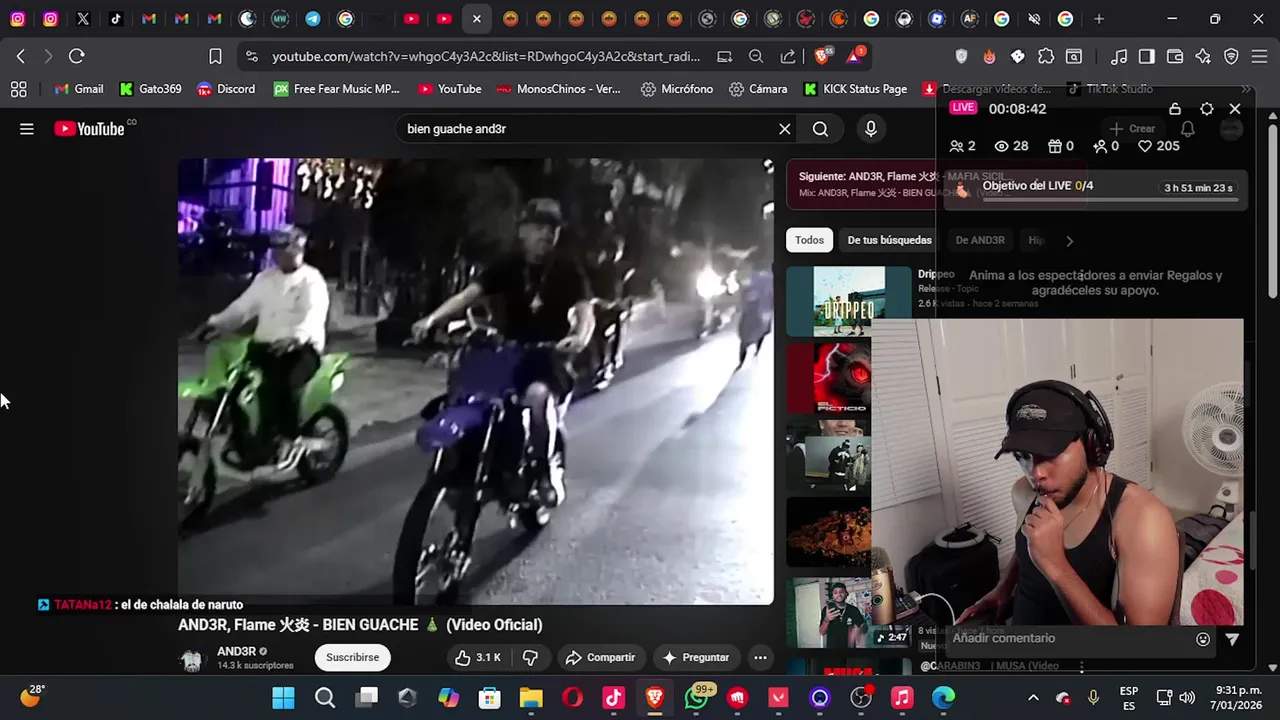Open AND3R channel name link
Image resolution: width=1280 pixels, height=720 pixels.
click(x=236, y=651)
